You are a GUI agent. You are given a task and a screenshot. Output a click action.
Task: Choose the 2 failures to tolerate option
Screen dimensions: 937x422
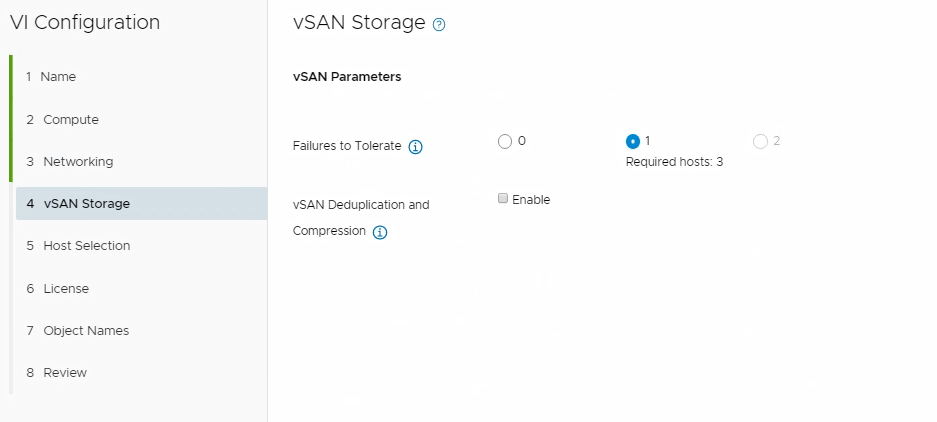(x=760, y=142)
